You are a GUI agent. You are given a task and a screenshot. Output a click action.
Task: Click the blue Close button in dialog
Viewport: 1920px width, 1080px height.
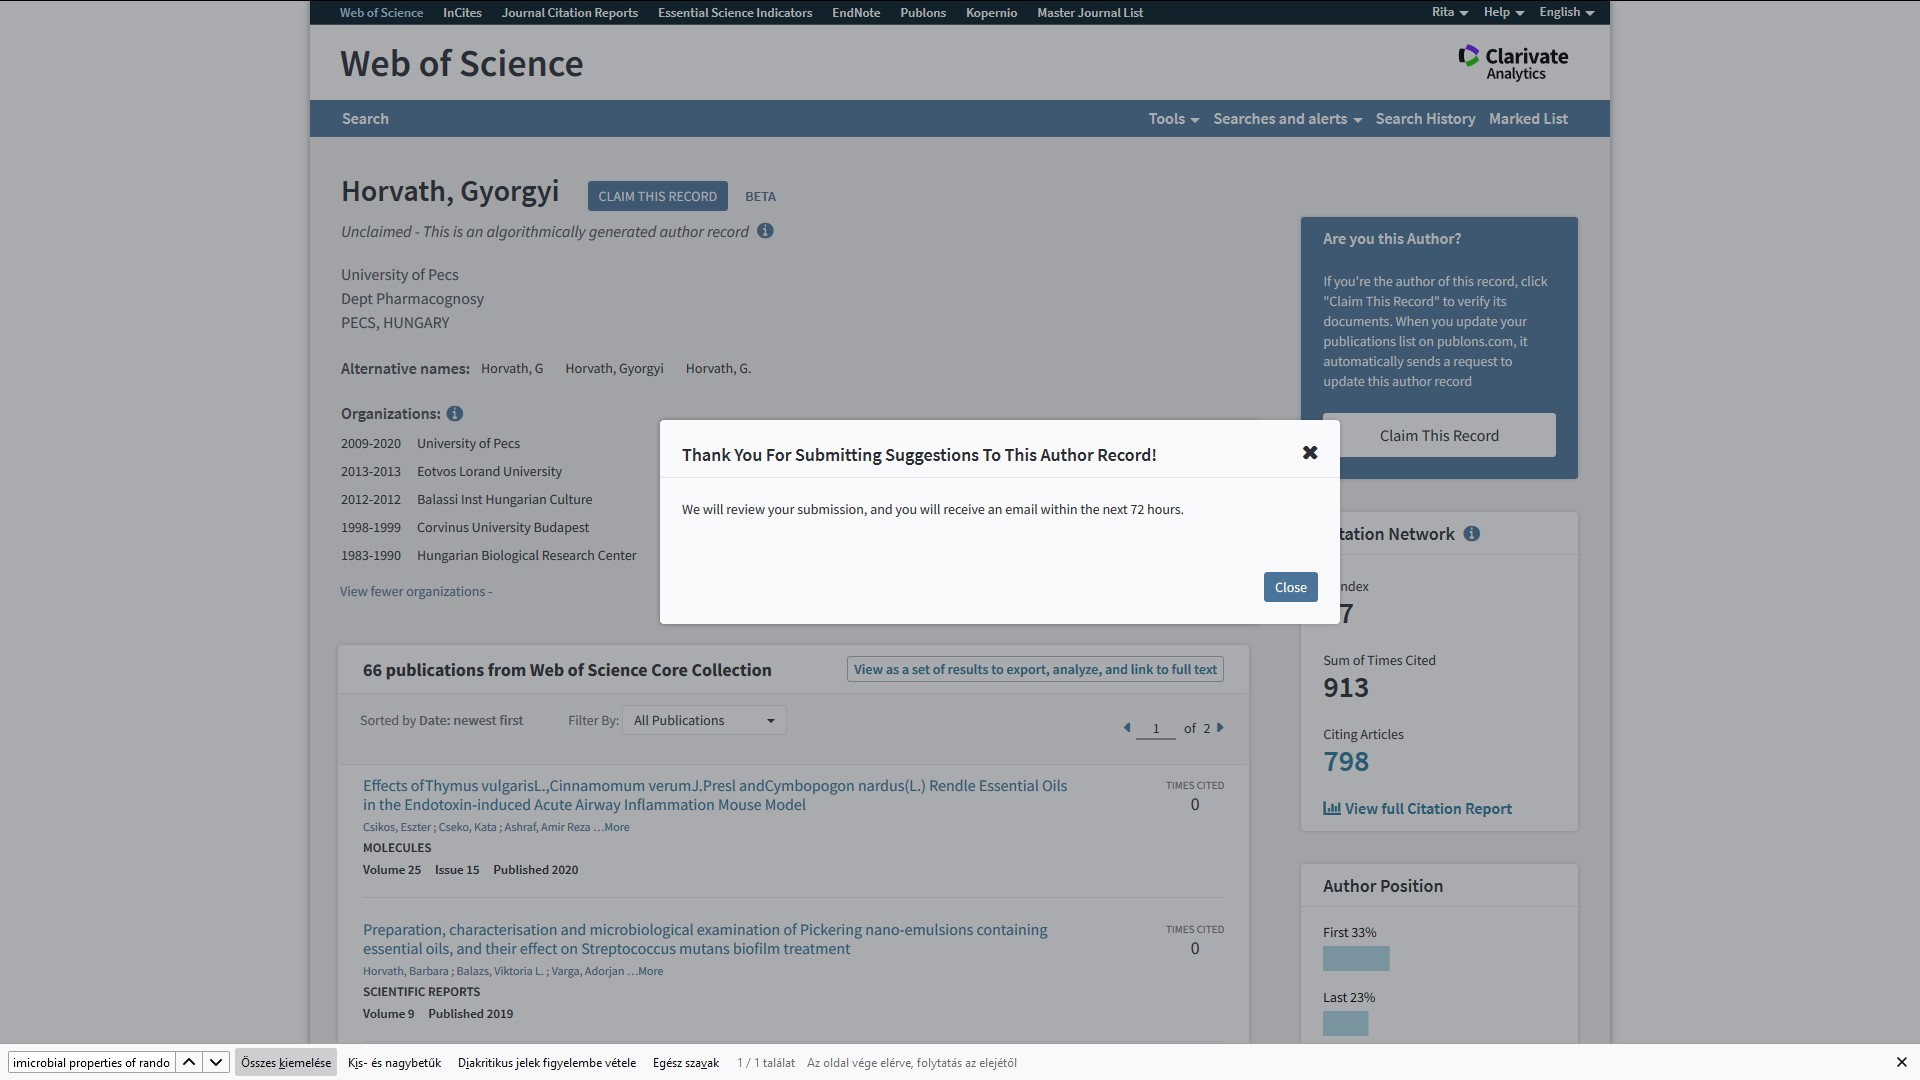pyautogui.click(x=1290, y=587)
